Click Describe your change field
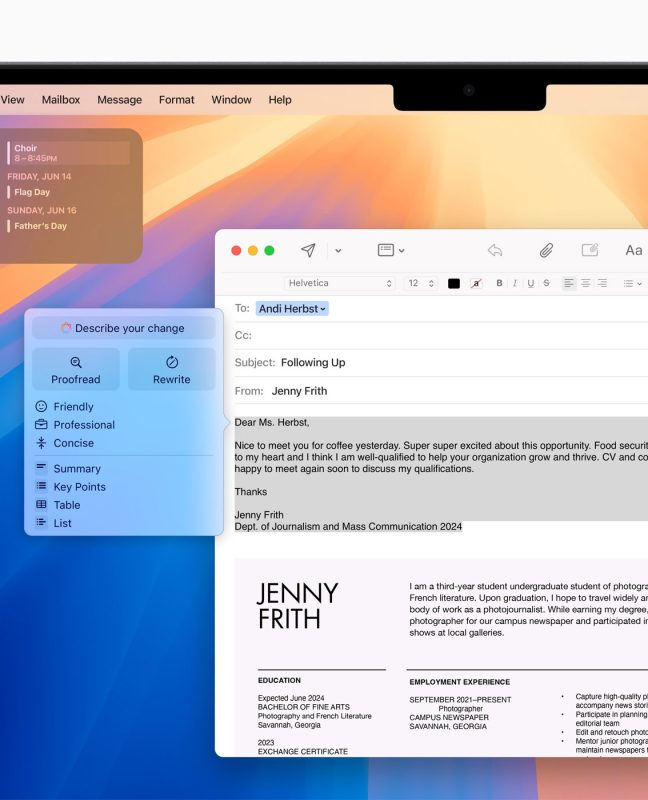This screenshot has width=648, height=800. click(x=123, y=328)
